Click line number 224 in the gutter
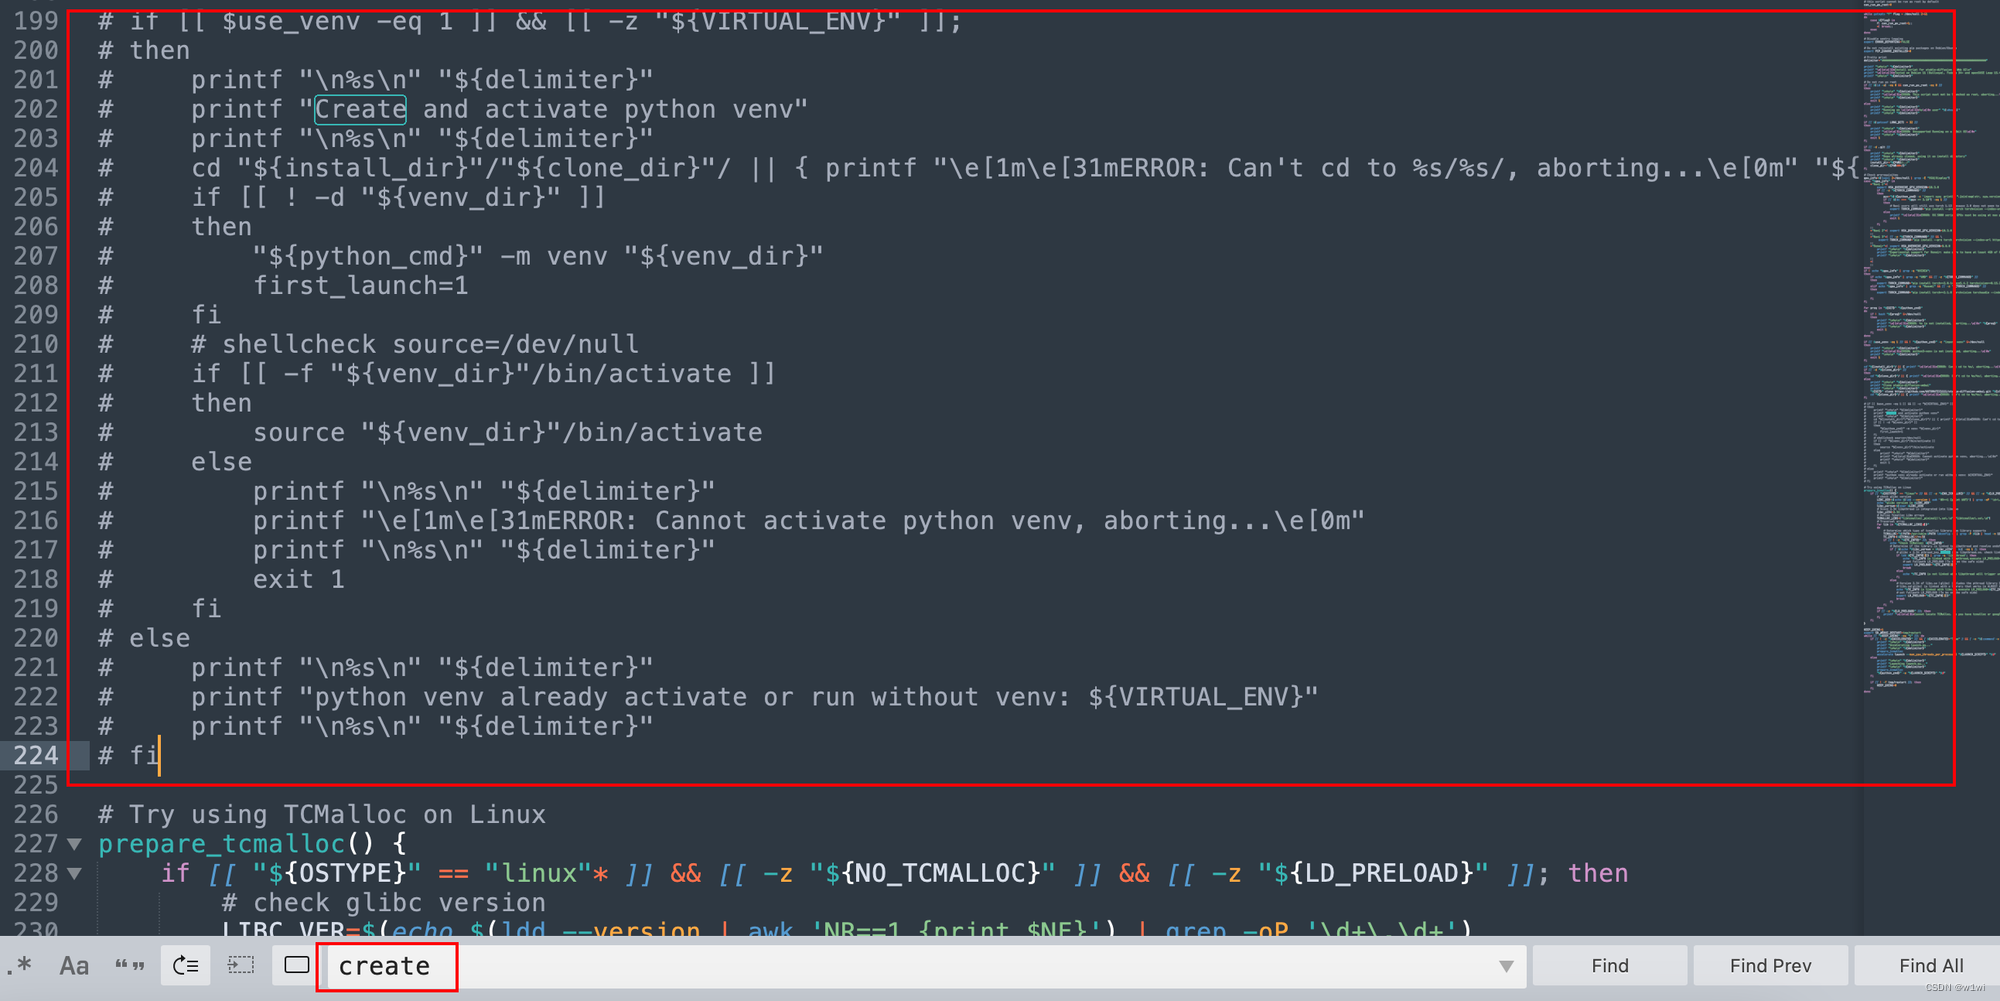2000x1001 pixels. click(36, 755)
